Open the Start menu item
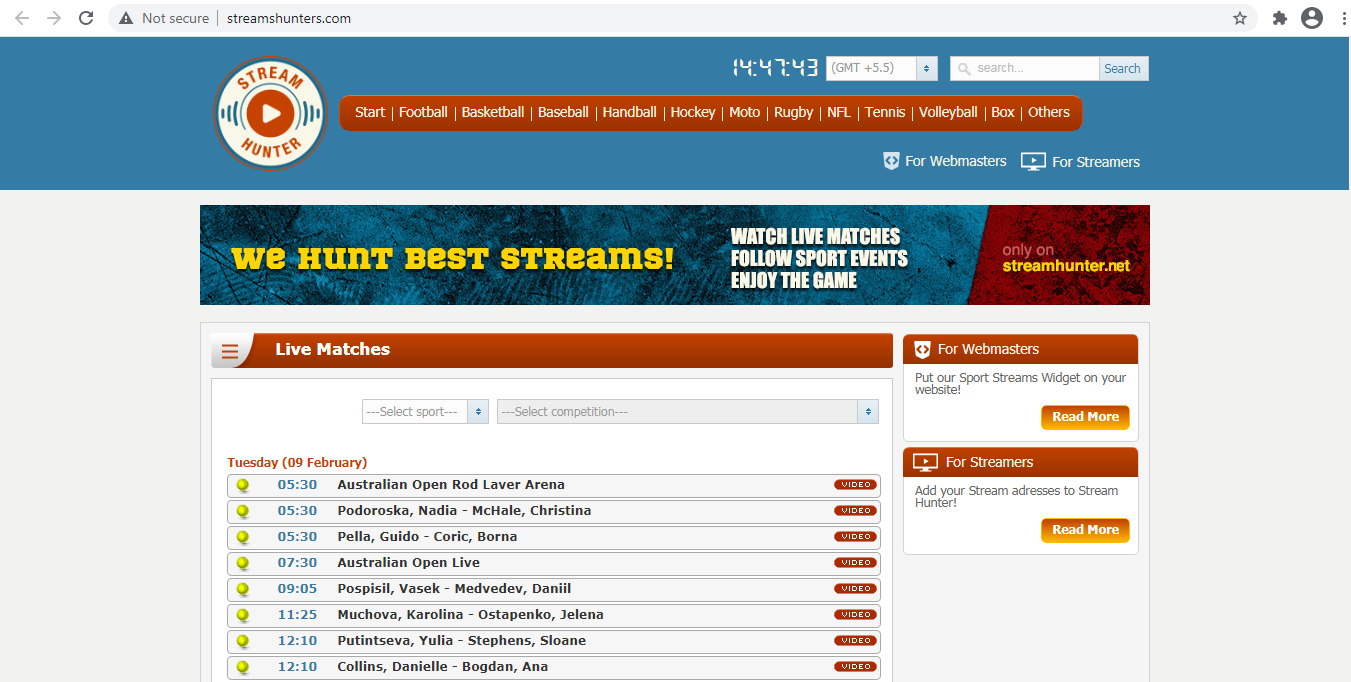1351x682 pixels. [370, 112]
